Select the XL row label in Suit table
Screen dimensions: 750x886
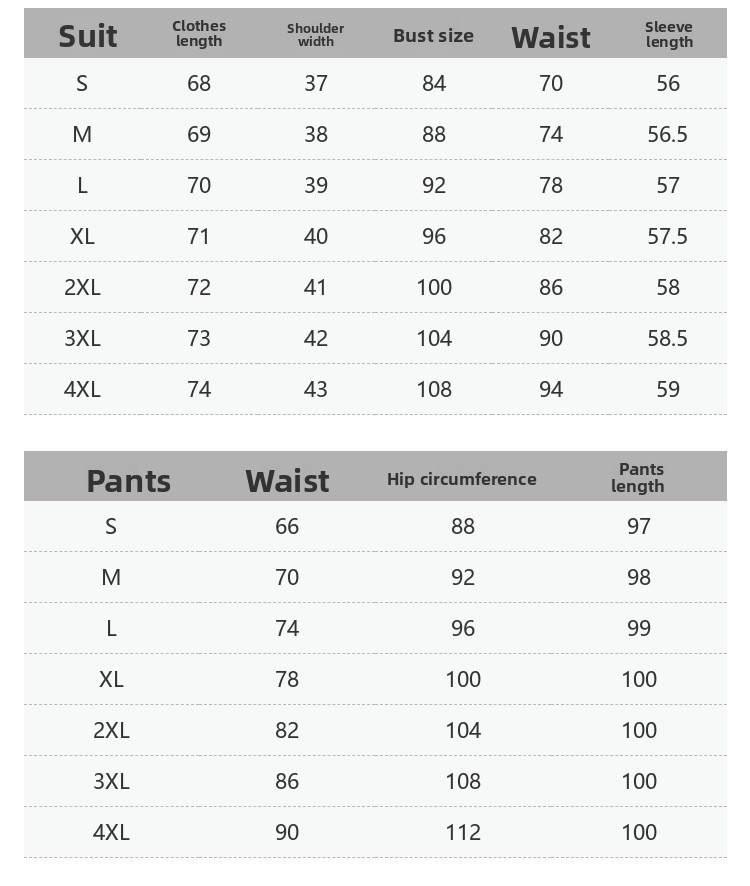pyautogui.click(x=82, y=236)
